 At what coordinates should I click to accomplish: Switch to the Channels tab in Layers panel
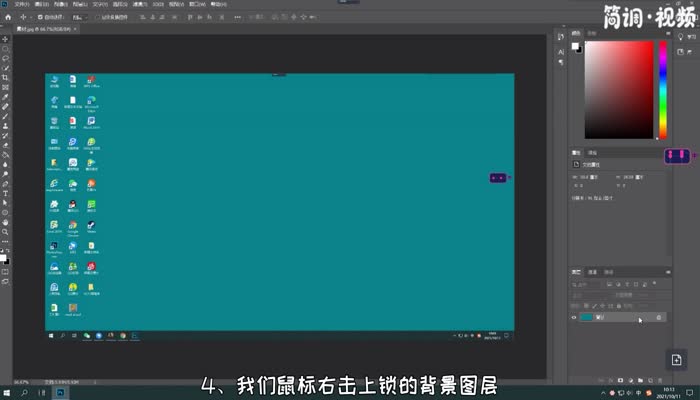click(592, 272)
